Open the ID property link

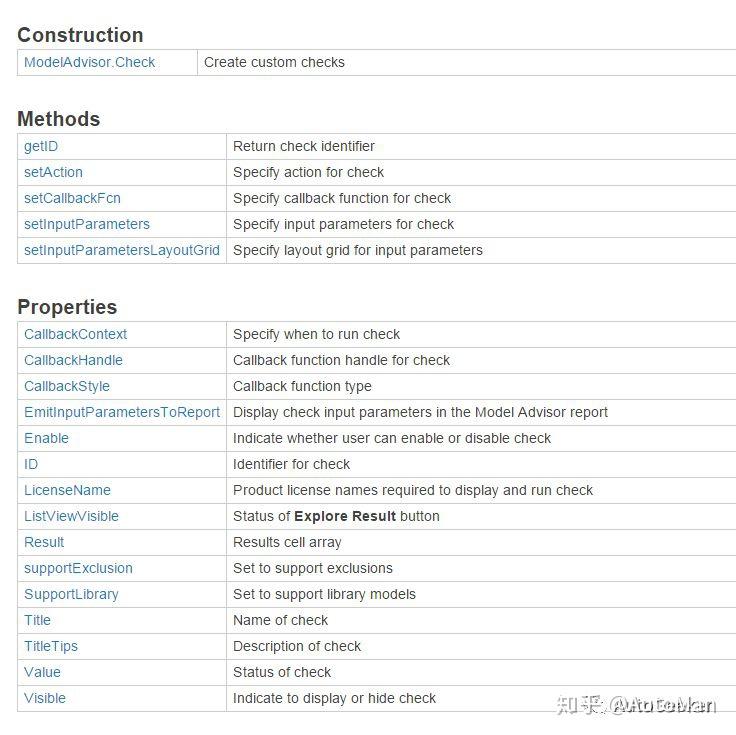[x=31, y=464]
